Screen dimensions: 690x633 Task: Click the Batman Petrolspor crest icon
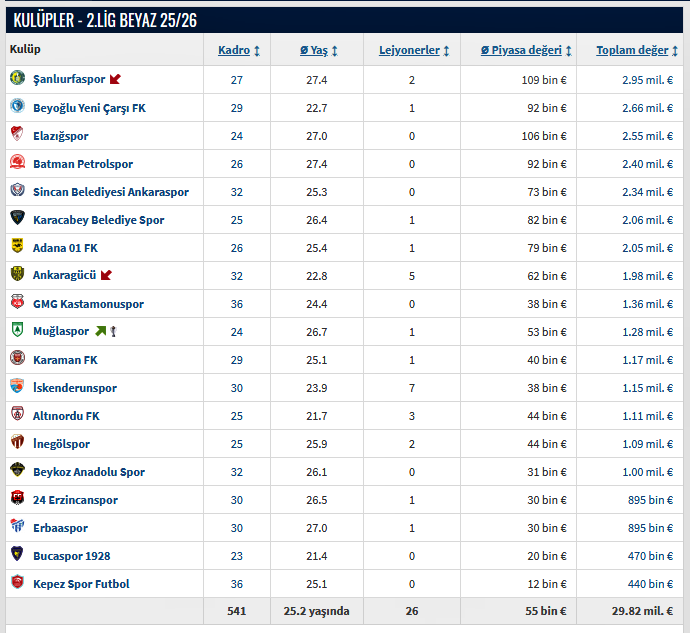(x=17, y=163)
